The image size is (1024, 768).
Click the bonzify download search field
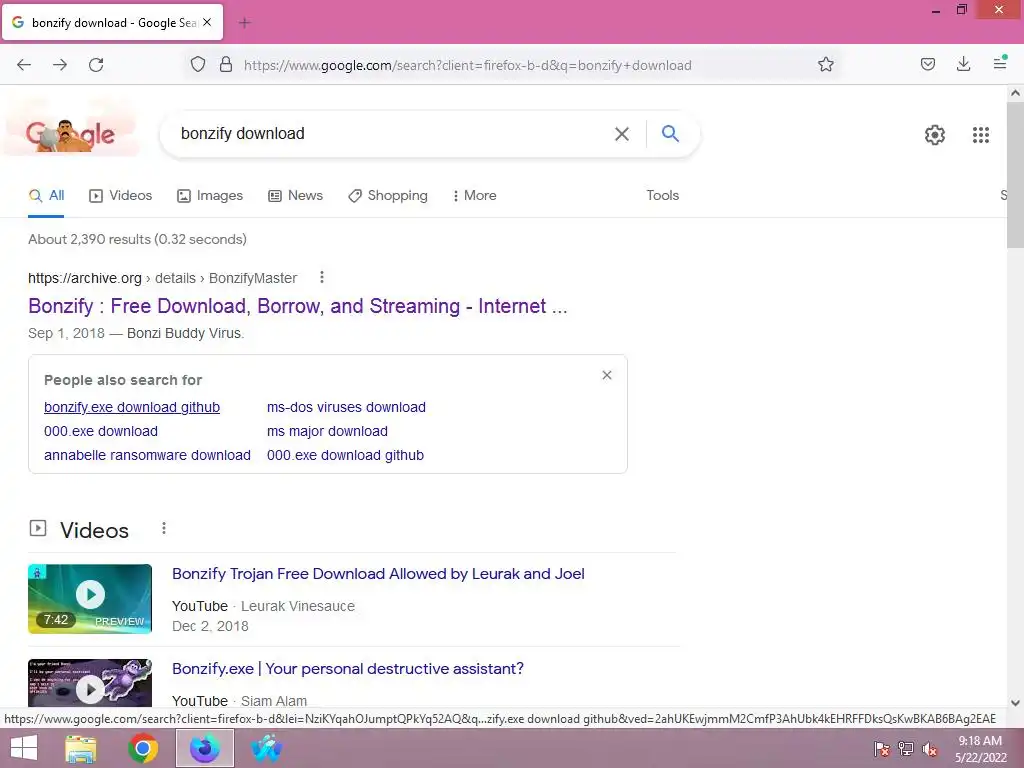tap(392, 134)
